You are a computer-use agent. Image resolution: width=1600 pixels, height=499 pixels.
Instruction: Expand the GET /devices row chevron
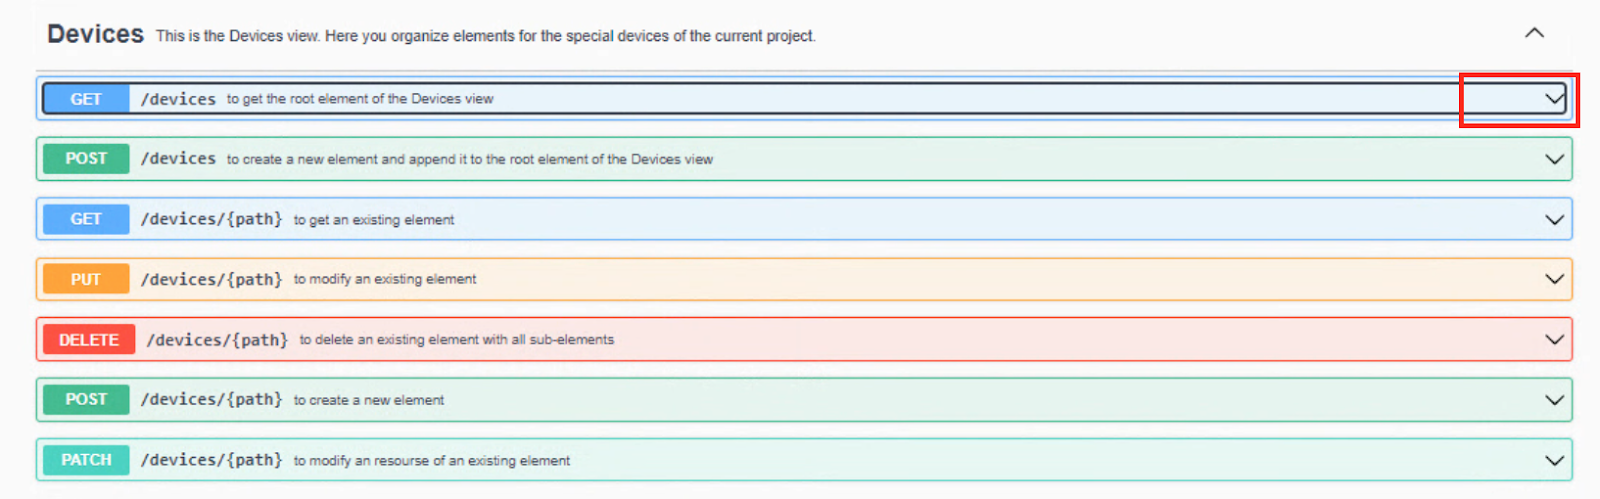click(1554, 99)
